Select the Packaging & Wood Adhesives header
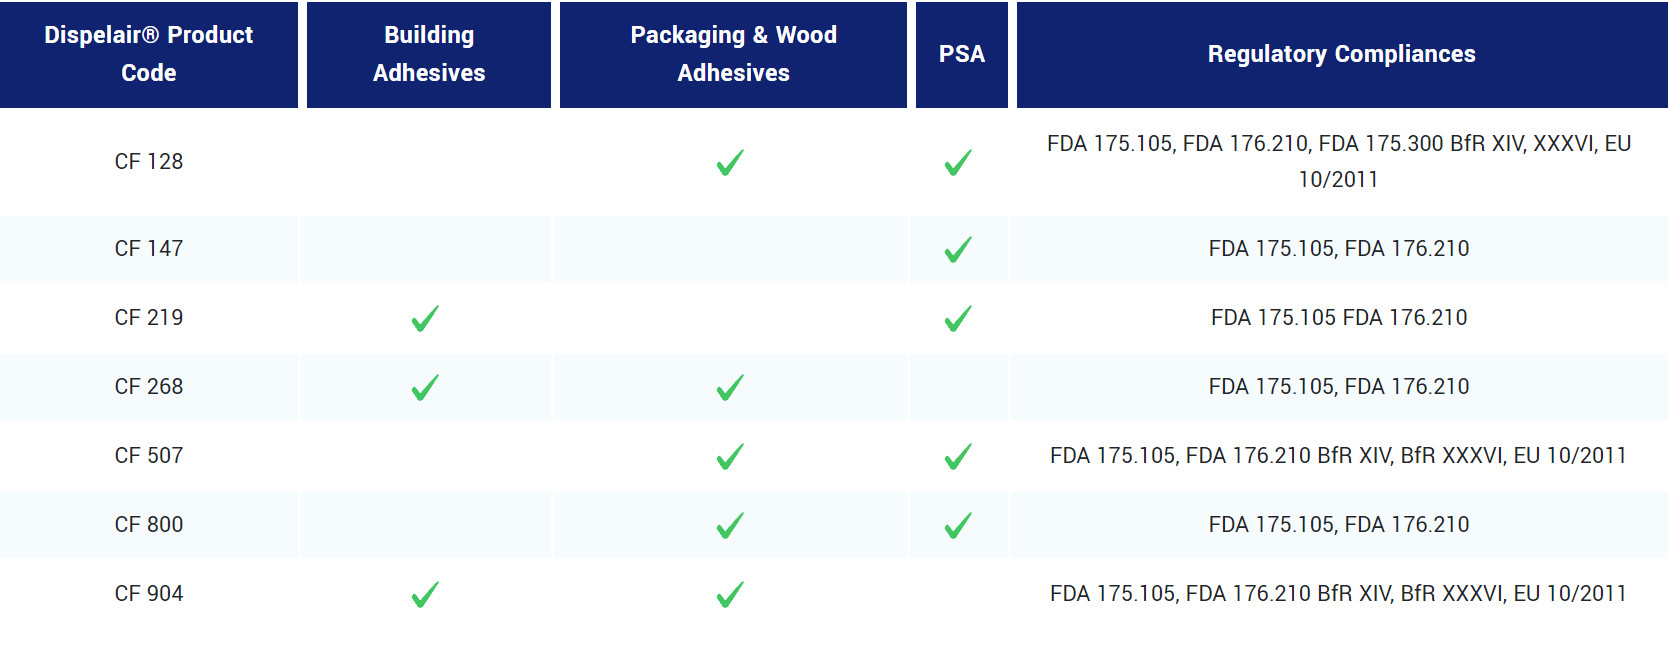The width and height of the screenshot is (1670, 666). [x=733, y=54]
